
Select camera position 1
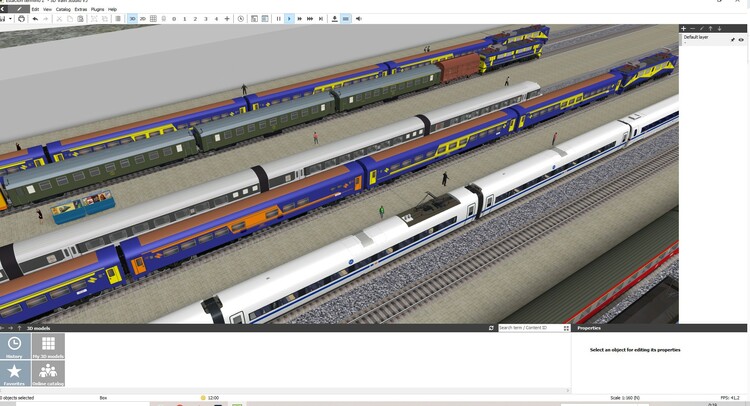(185, 19)
